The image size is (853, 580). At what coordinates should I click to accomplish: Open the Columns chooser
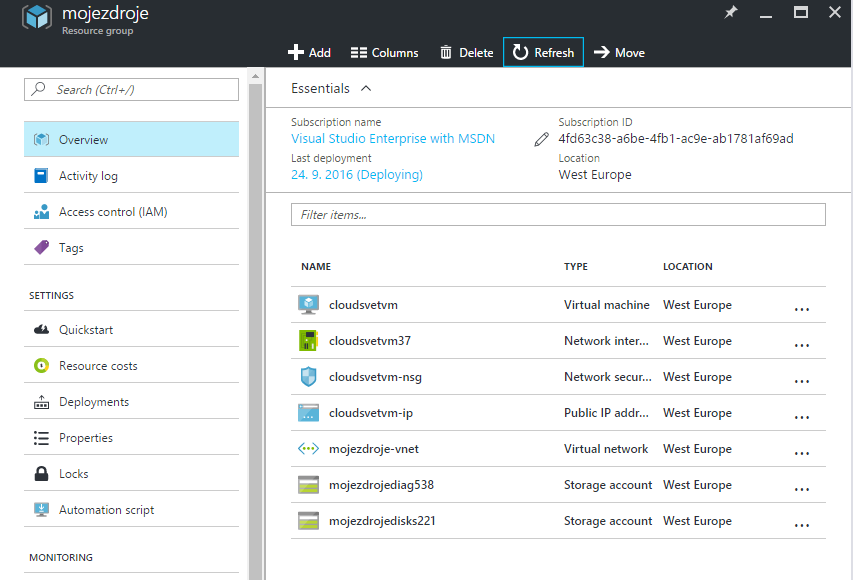[x=384, y=52]
